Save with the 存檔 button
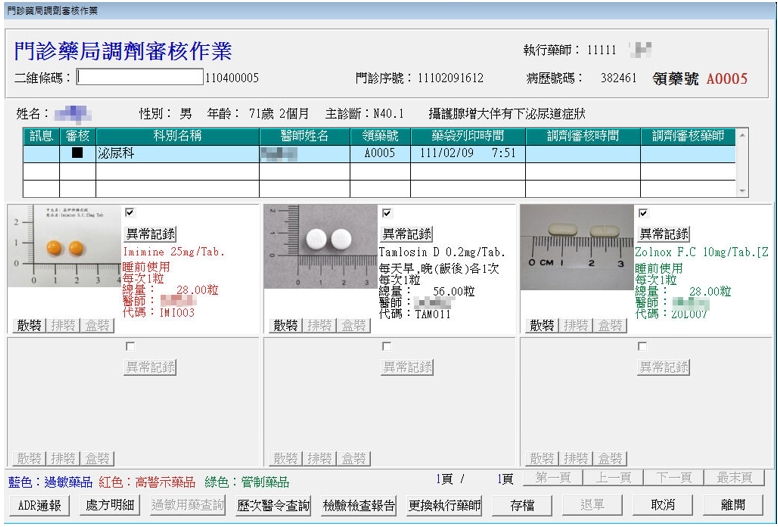 pos(522,505)
